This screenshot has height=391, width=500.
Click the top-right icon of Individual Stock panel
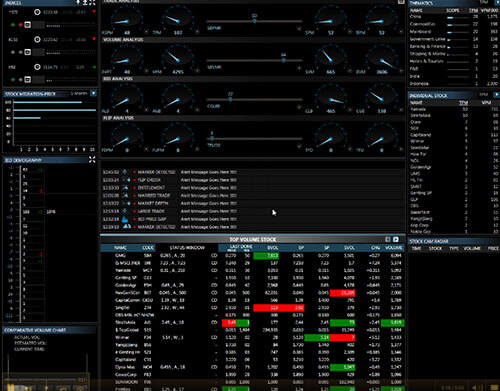click(496, 95)
